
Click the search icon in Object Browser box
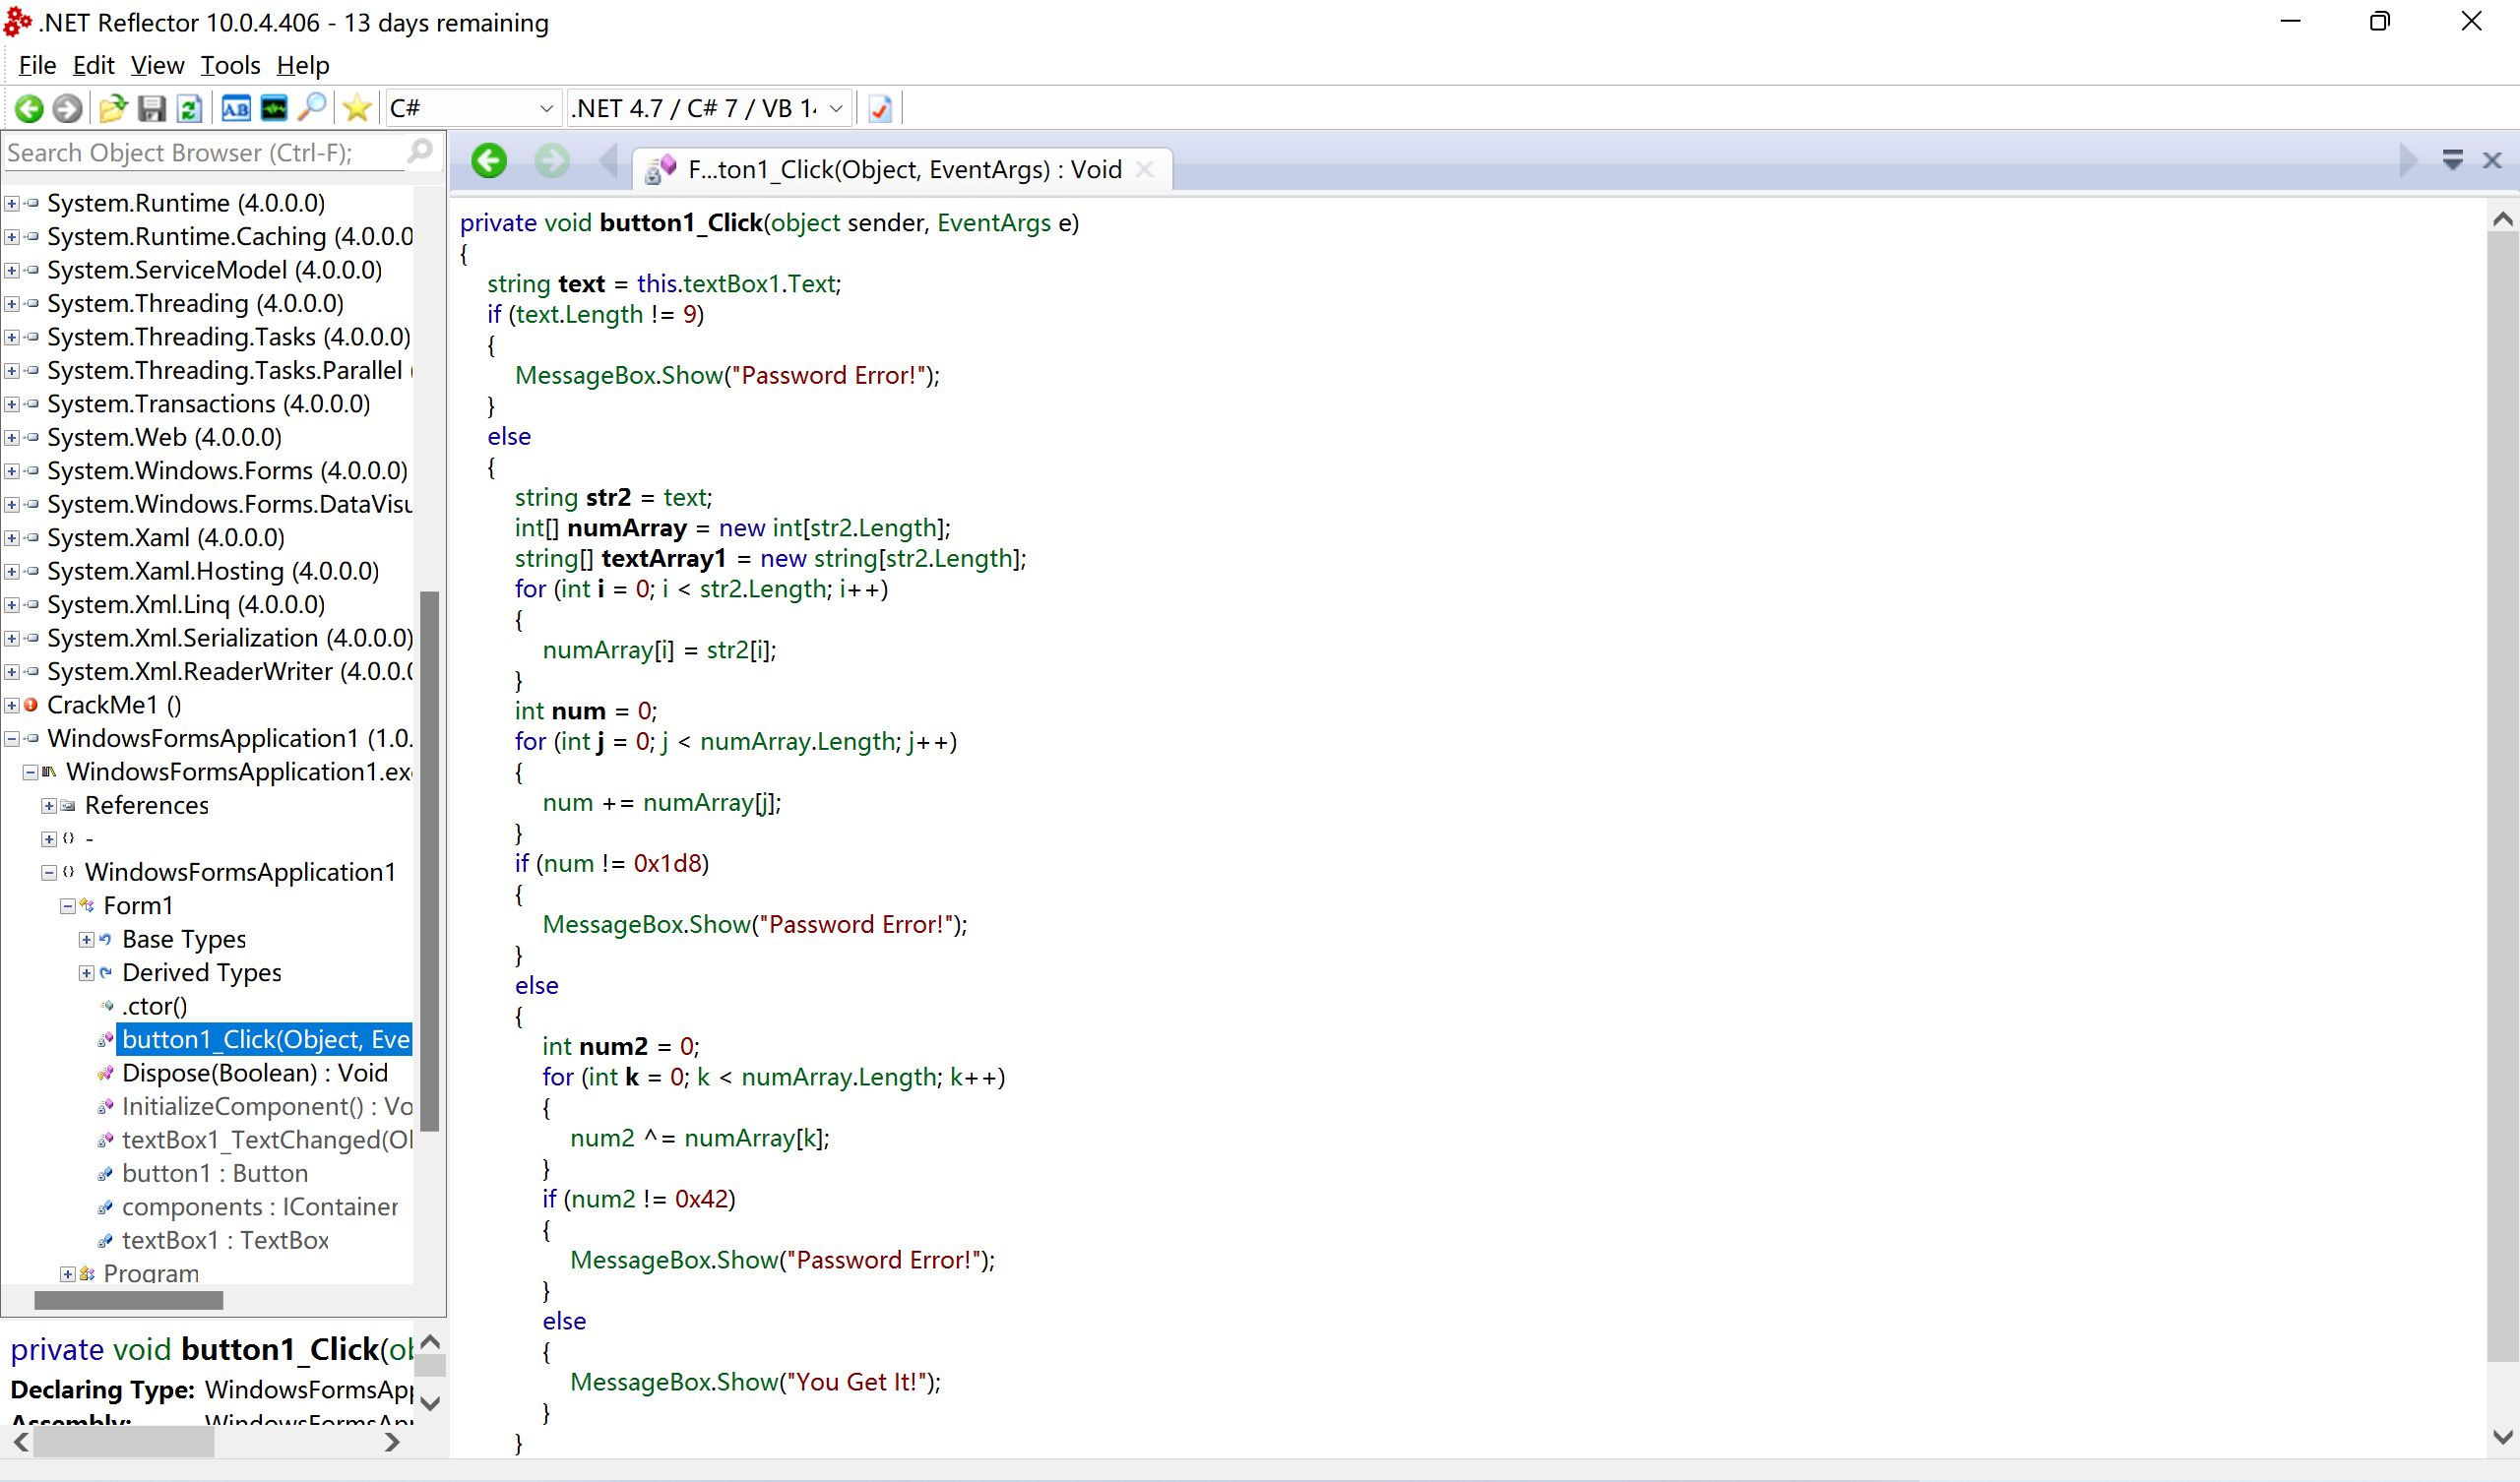pos(420,152)
